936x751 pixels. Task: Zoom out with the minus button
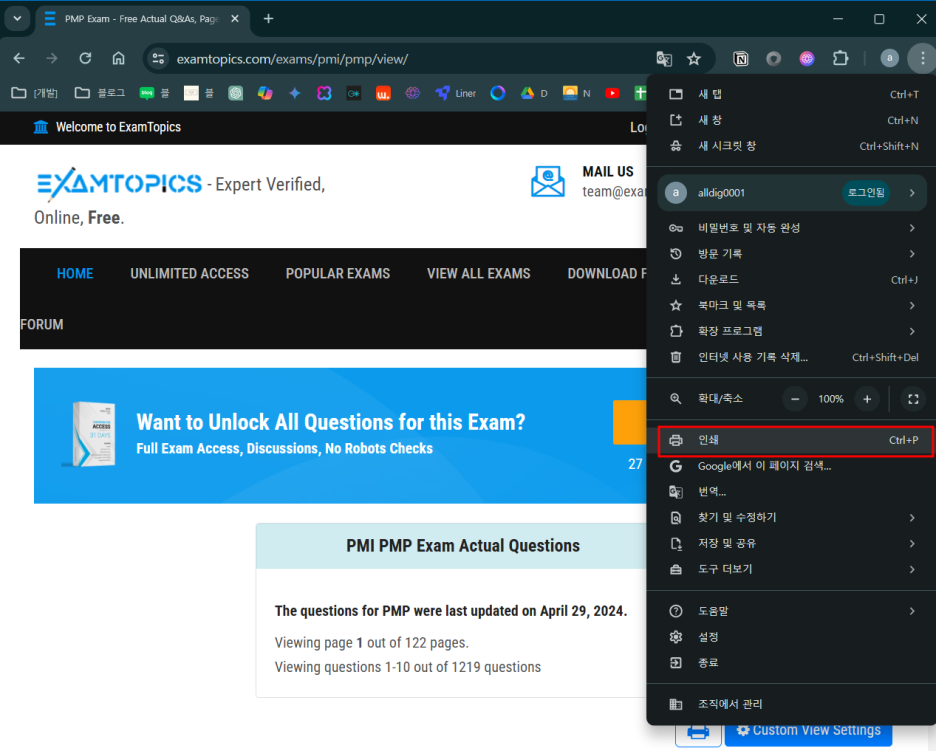tap(795, 399)
